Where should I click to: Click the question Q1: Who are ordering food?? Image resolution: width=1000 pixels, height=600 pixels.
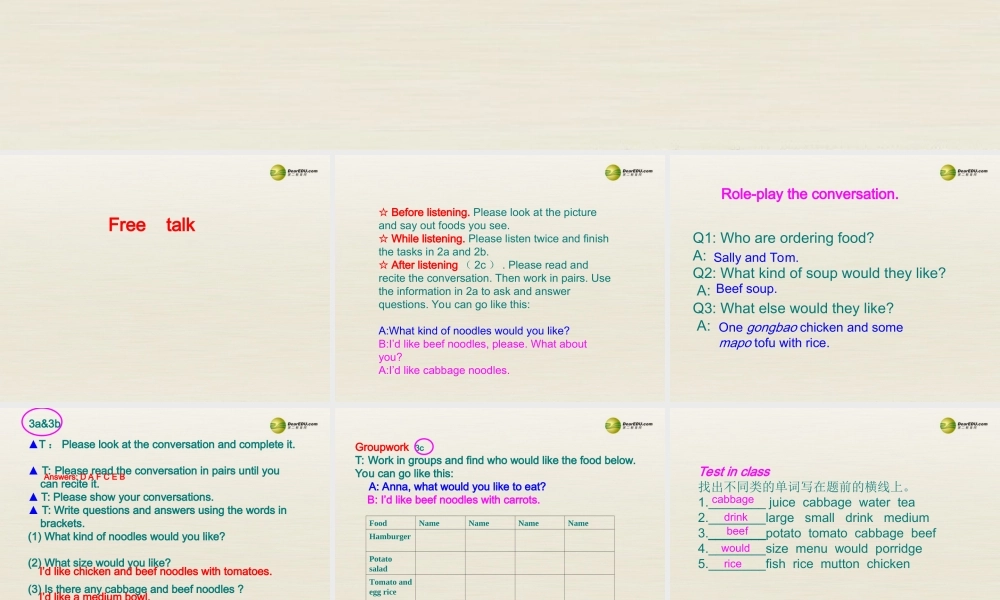(783, 238)
